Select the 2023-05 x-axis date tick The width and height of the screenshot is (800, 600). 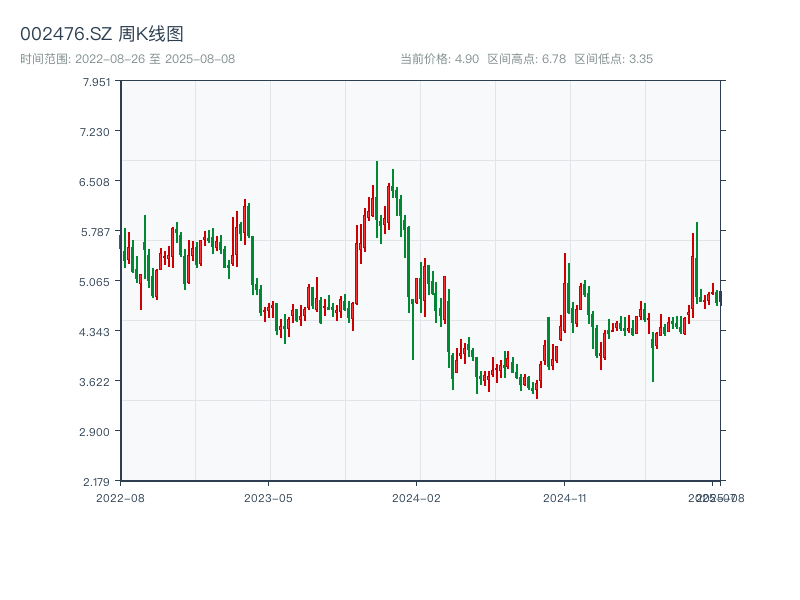[x=268, y=496]
